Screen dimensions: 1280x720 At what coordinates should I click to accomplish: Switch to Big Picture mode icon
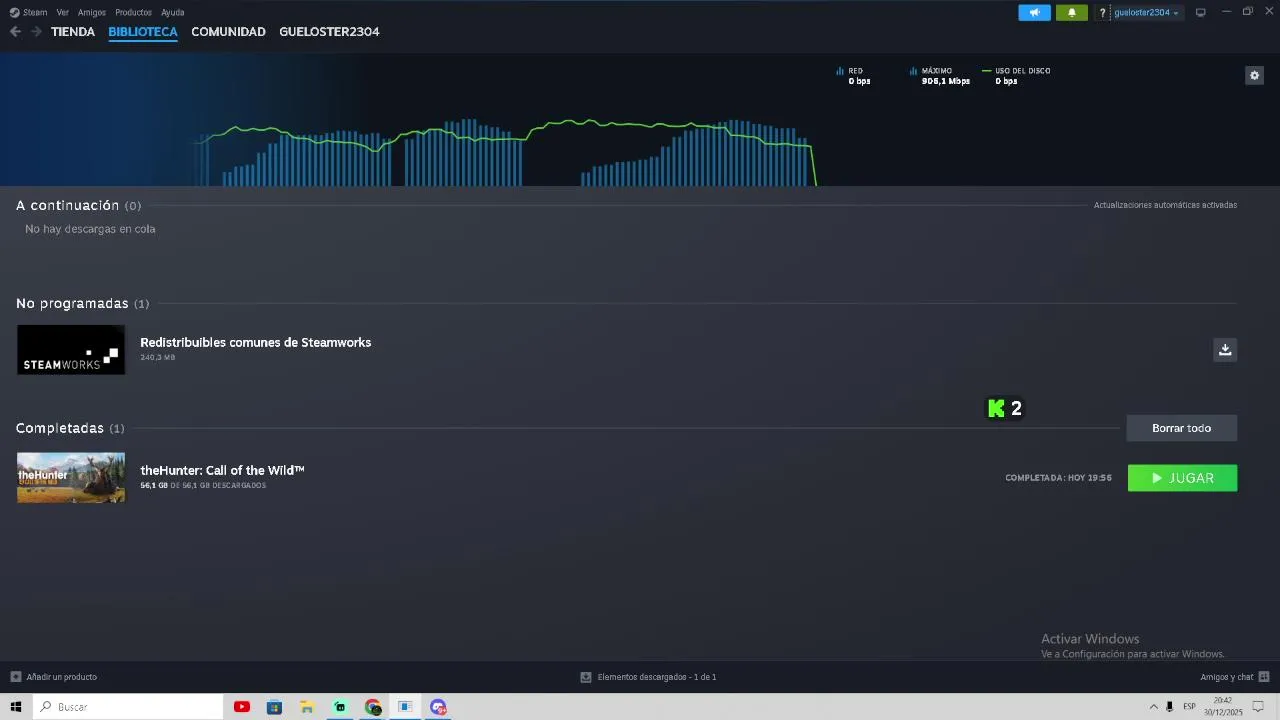coord(1201,13)
